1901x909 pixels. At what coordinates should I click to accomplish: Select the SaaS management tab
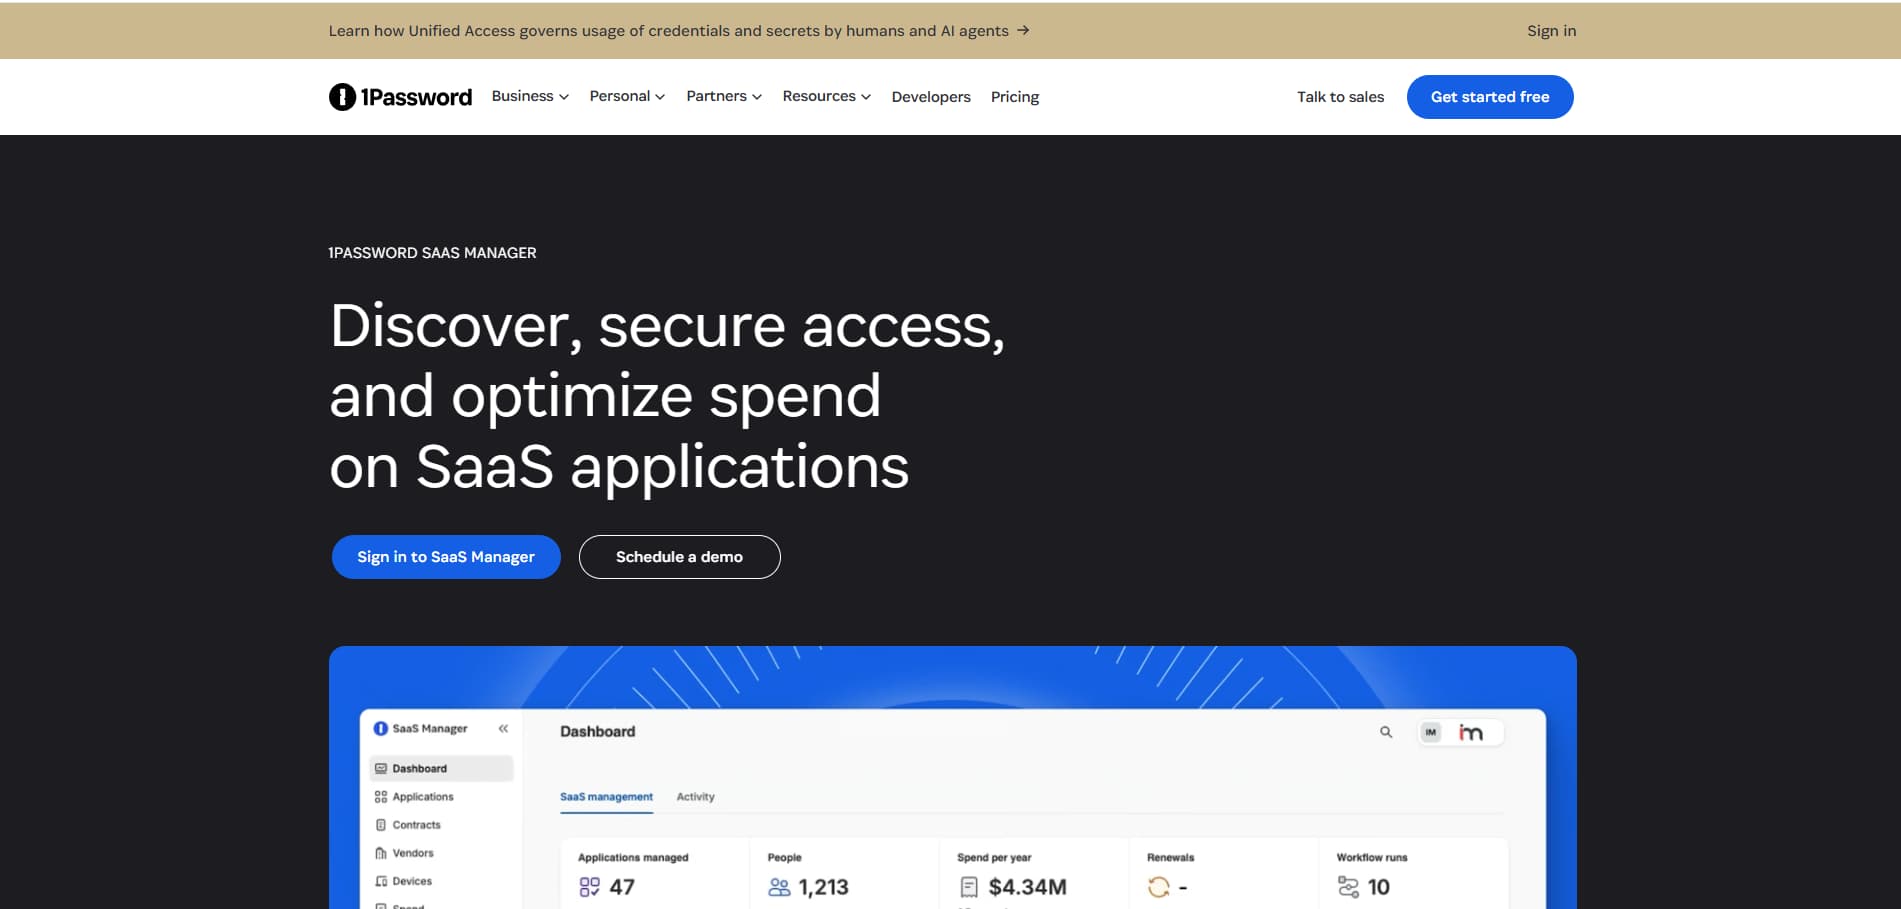606,796
